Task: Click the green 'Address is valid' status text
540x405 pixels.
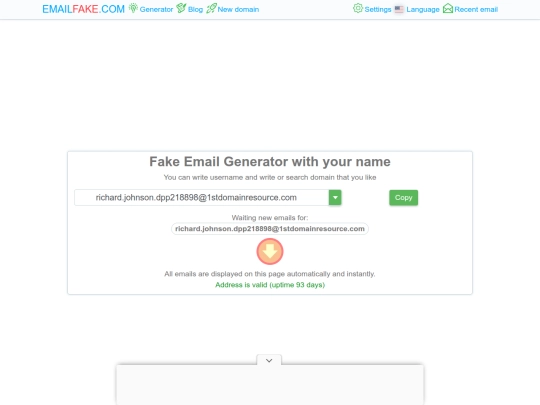Action: pyautogui.click(x=270, y=285)
